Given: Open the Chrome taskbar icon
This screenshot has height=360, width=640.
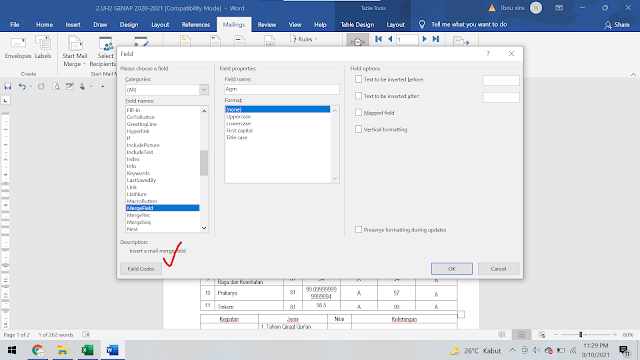Looking at the screenshot, I should 38,350.
